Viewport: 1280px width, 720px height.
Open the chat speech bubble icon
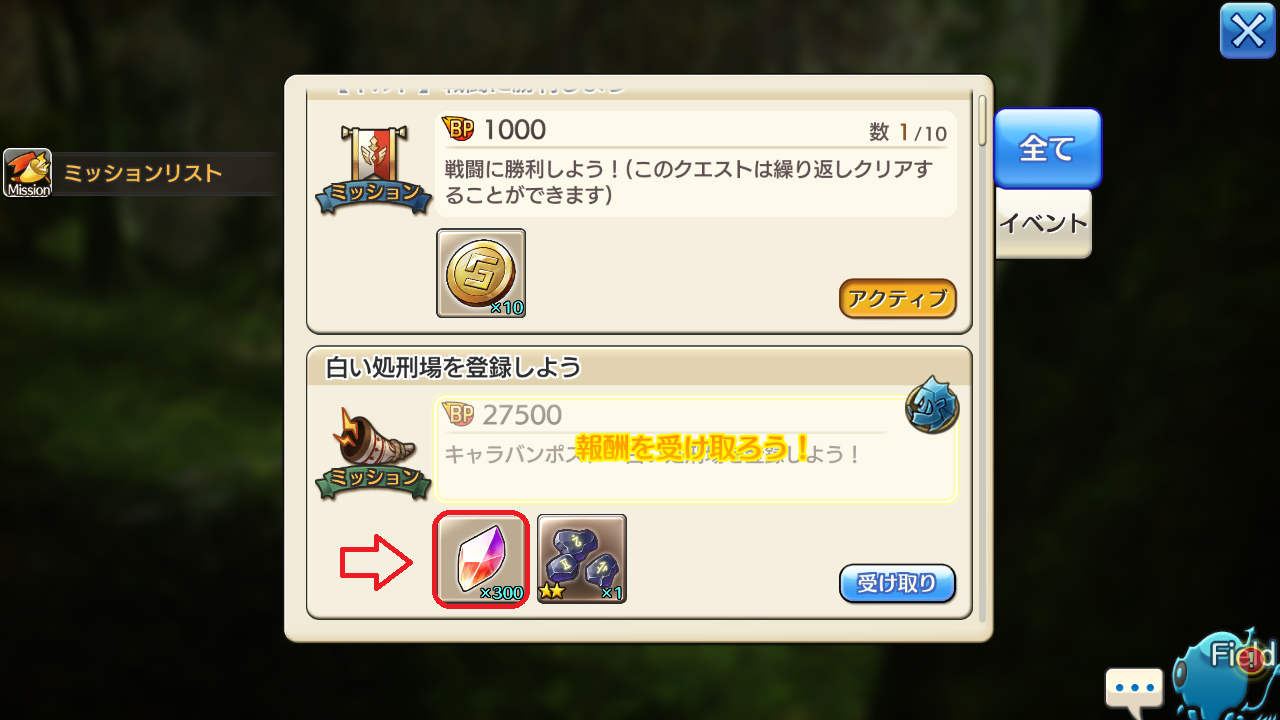[x=1134, y=690]
